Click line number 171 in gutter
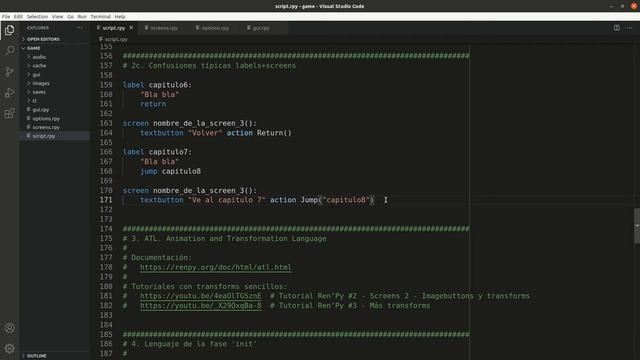640x360 pixels. (x=106, y=200)
